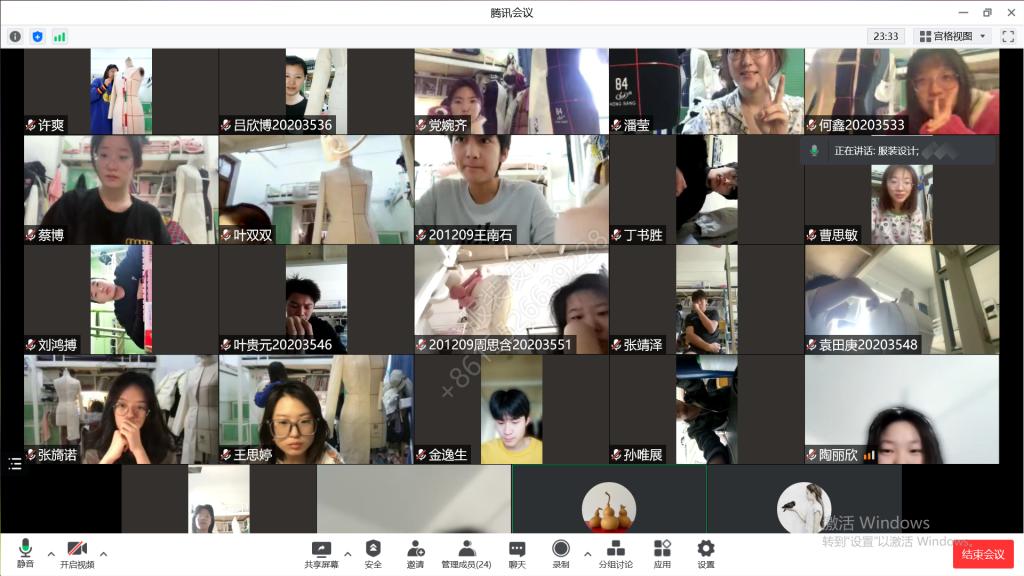1024x576 pixels.
Task: Open 分组讨论 breakout rooms
Action: coord(615,553)
